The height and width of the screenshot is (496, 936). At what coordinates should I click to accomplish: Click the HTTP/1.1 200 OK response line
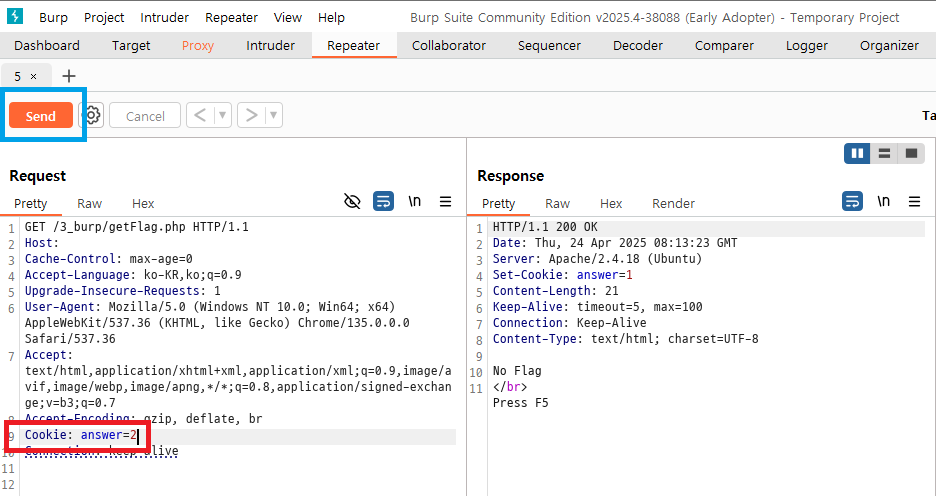[545, 227]
